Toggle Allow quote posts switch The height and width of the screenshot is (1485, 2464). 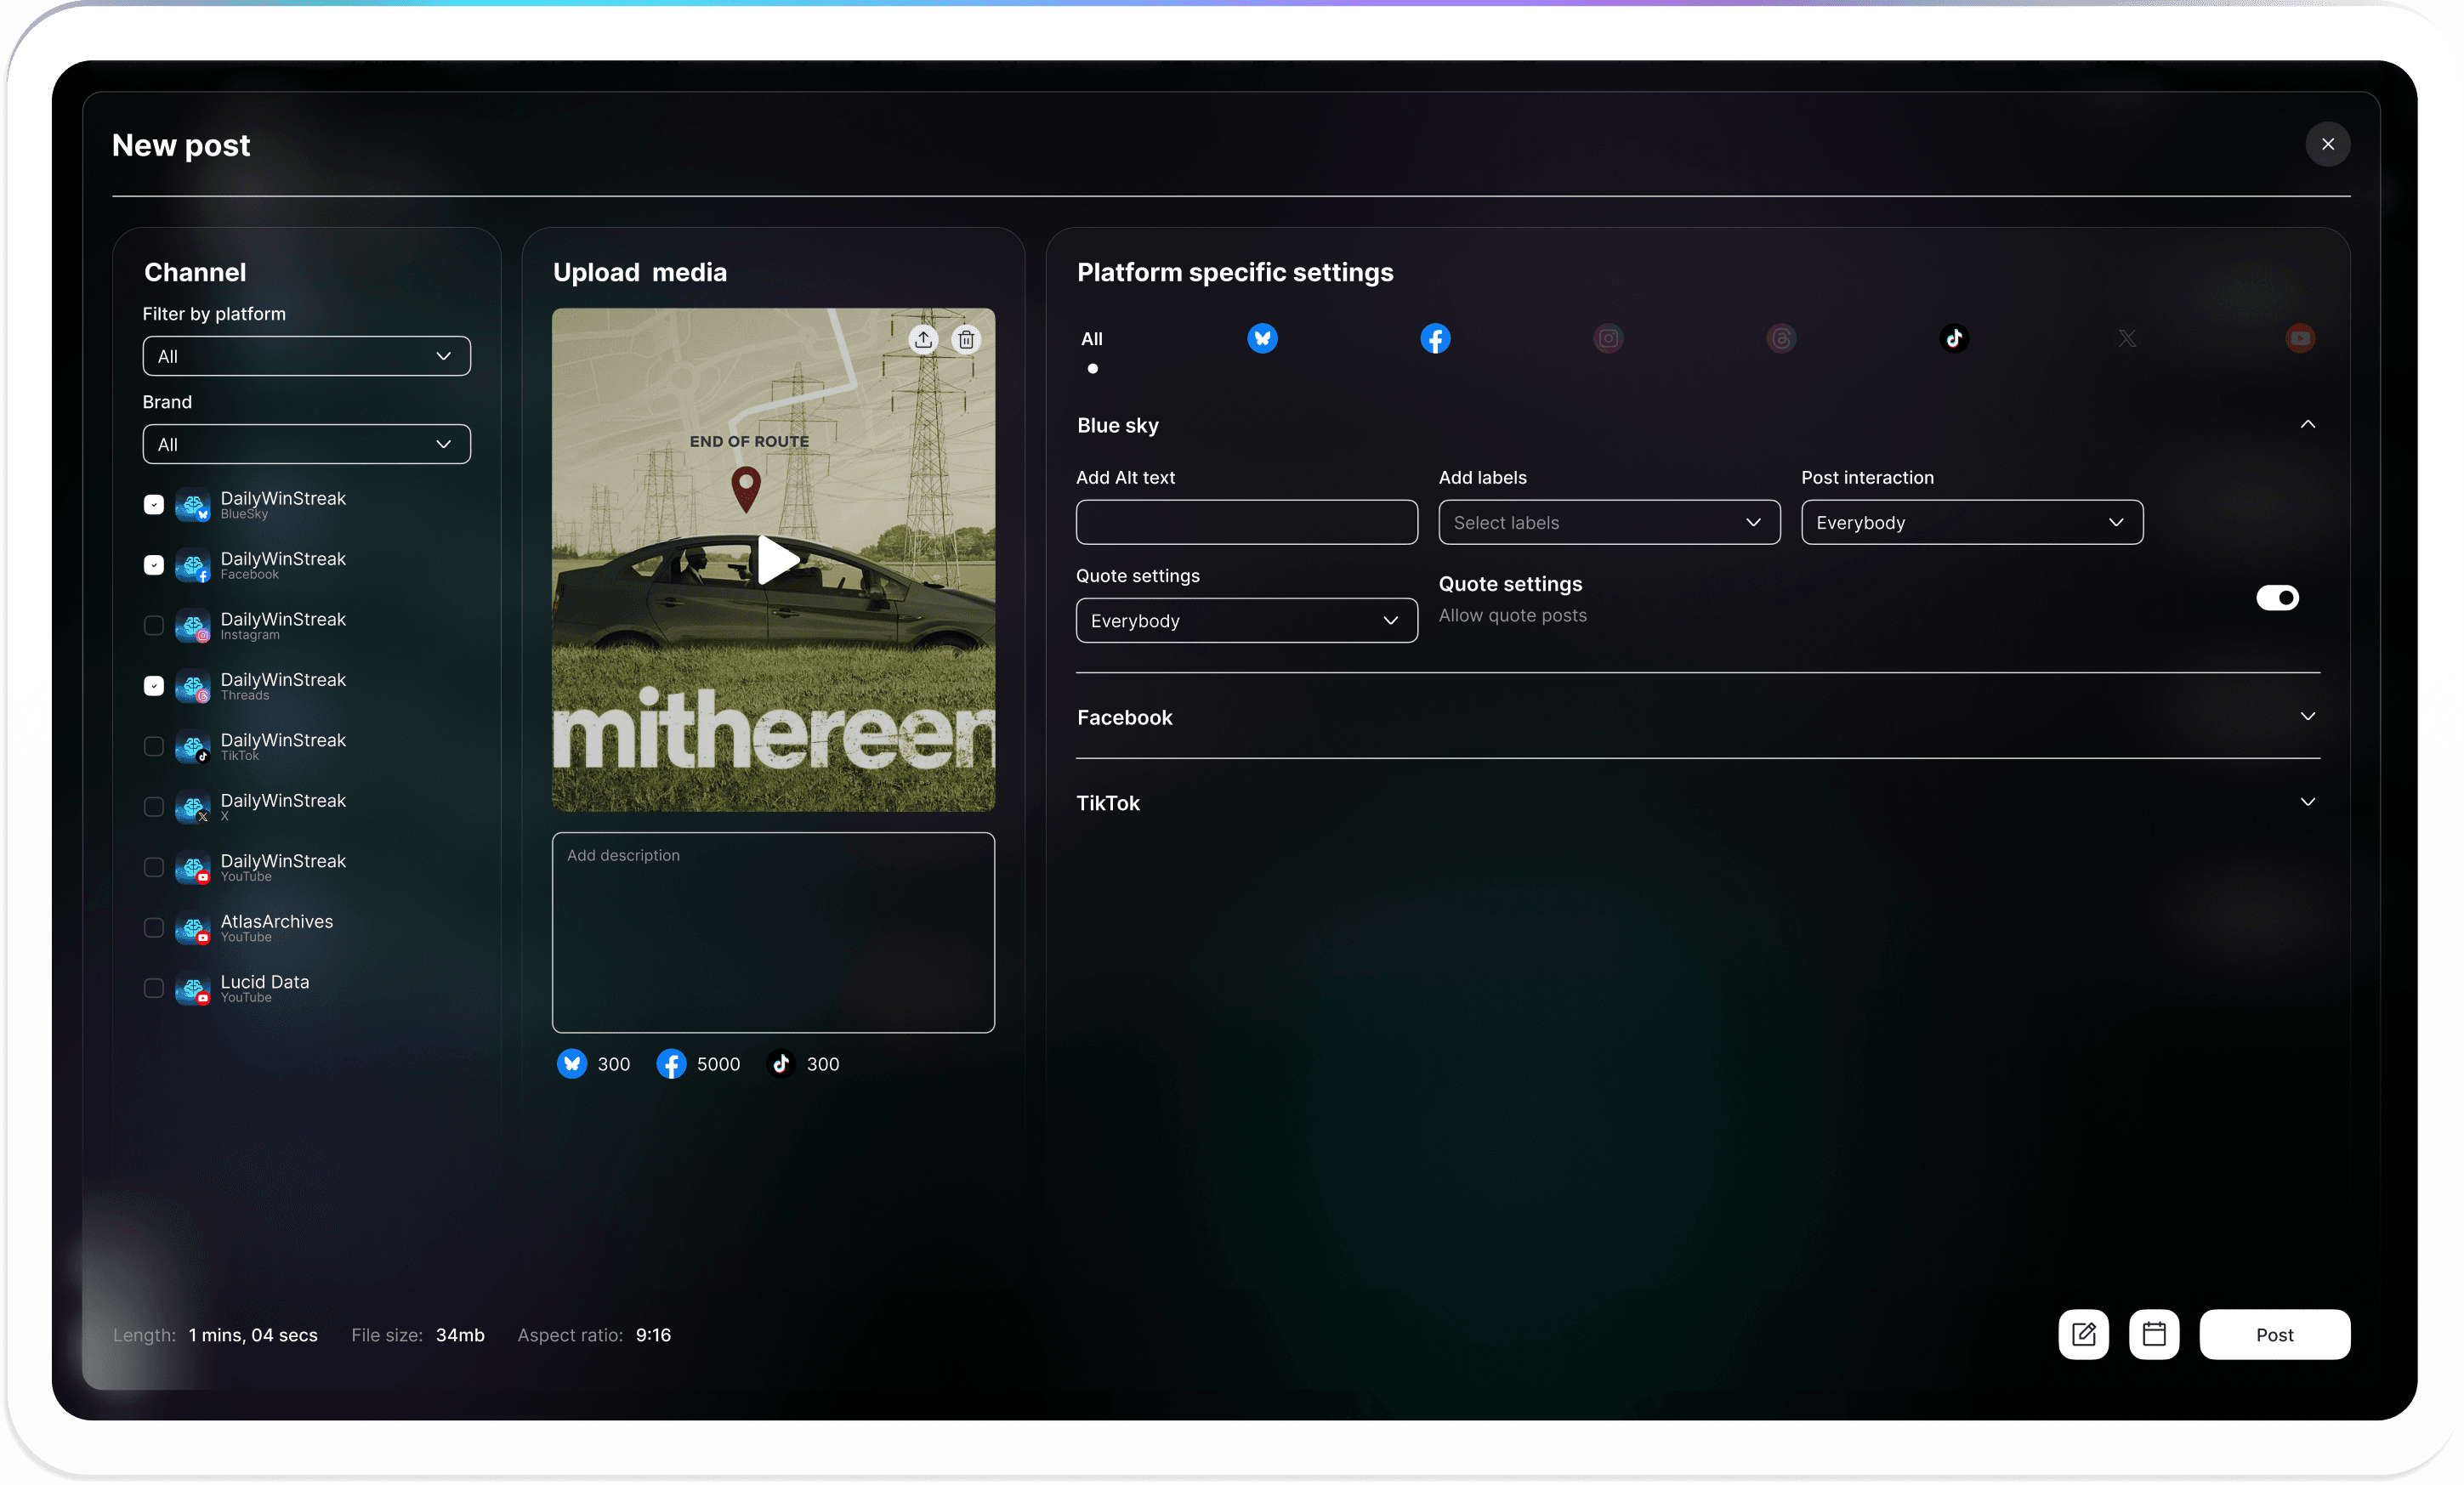[x=2277, y=598]
